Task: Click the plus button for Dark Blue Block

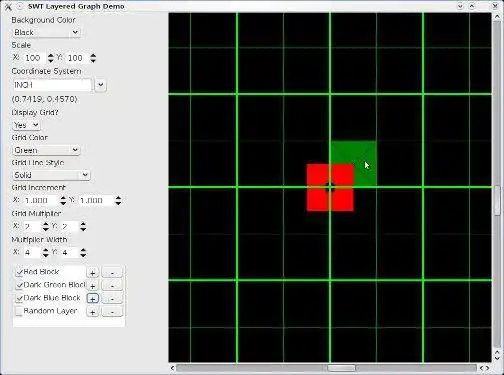Action: click(93, 299)
